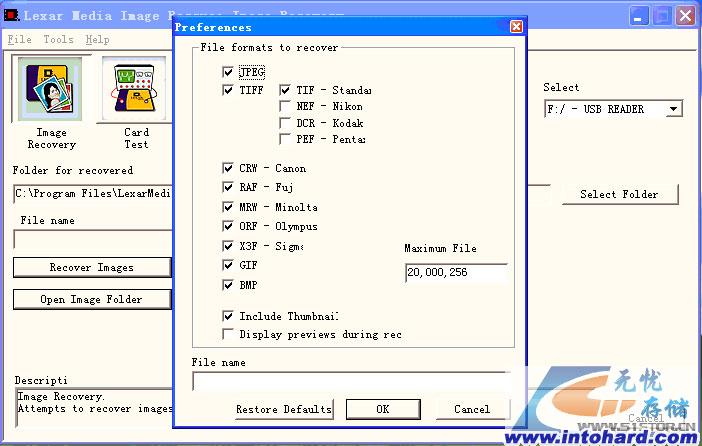
Task: Enable DCR - Kodak checkbox
Action: click(285, 123)
